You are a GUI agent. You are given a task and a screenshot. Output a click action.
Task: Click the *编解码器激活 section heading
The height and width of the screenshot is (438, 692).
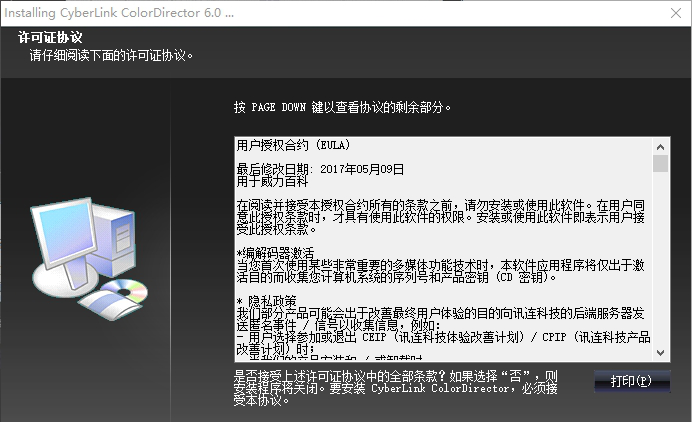(275, 253)
